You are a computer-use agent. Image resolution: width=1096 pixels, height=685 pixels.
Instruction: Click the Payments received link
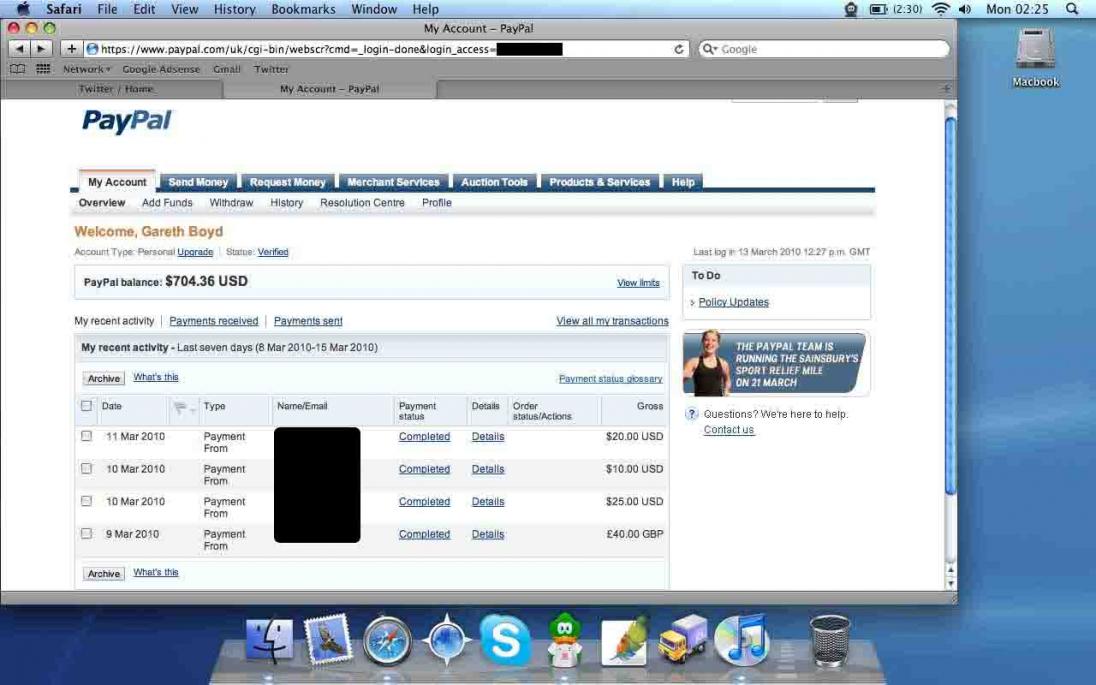tap(214, 321)
